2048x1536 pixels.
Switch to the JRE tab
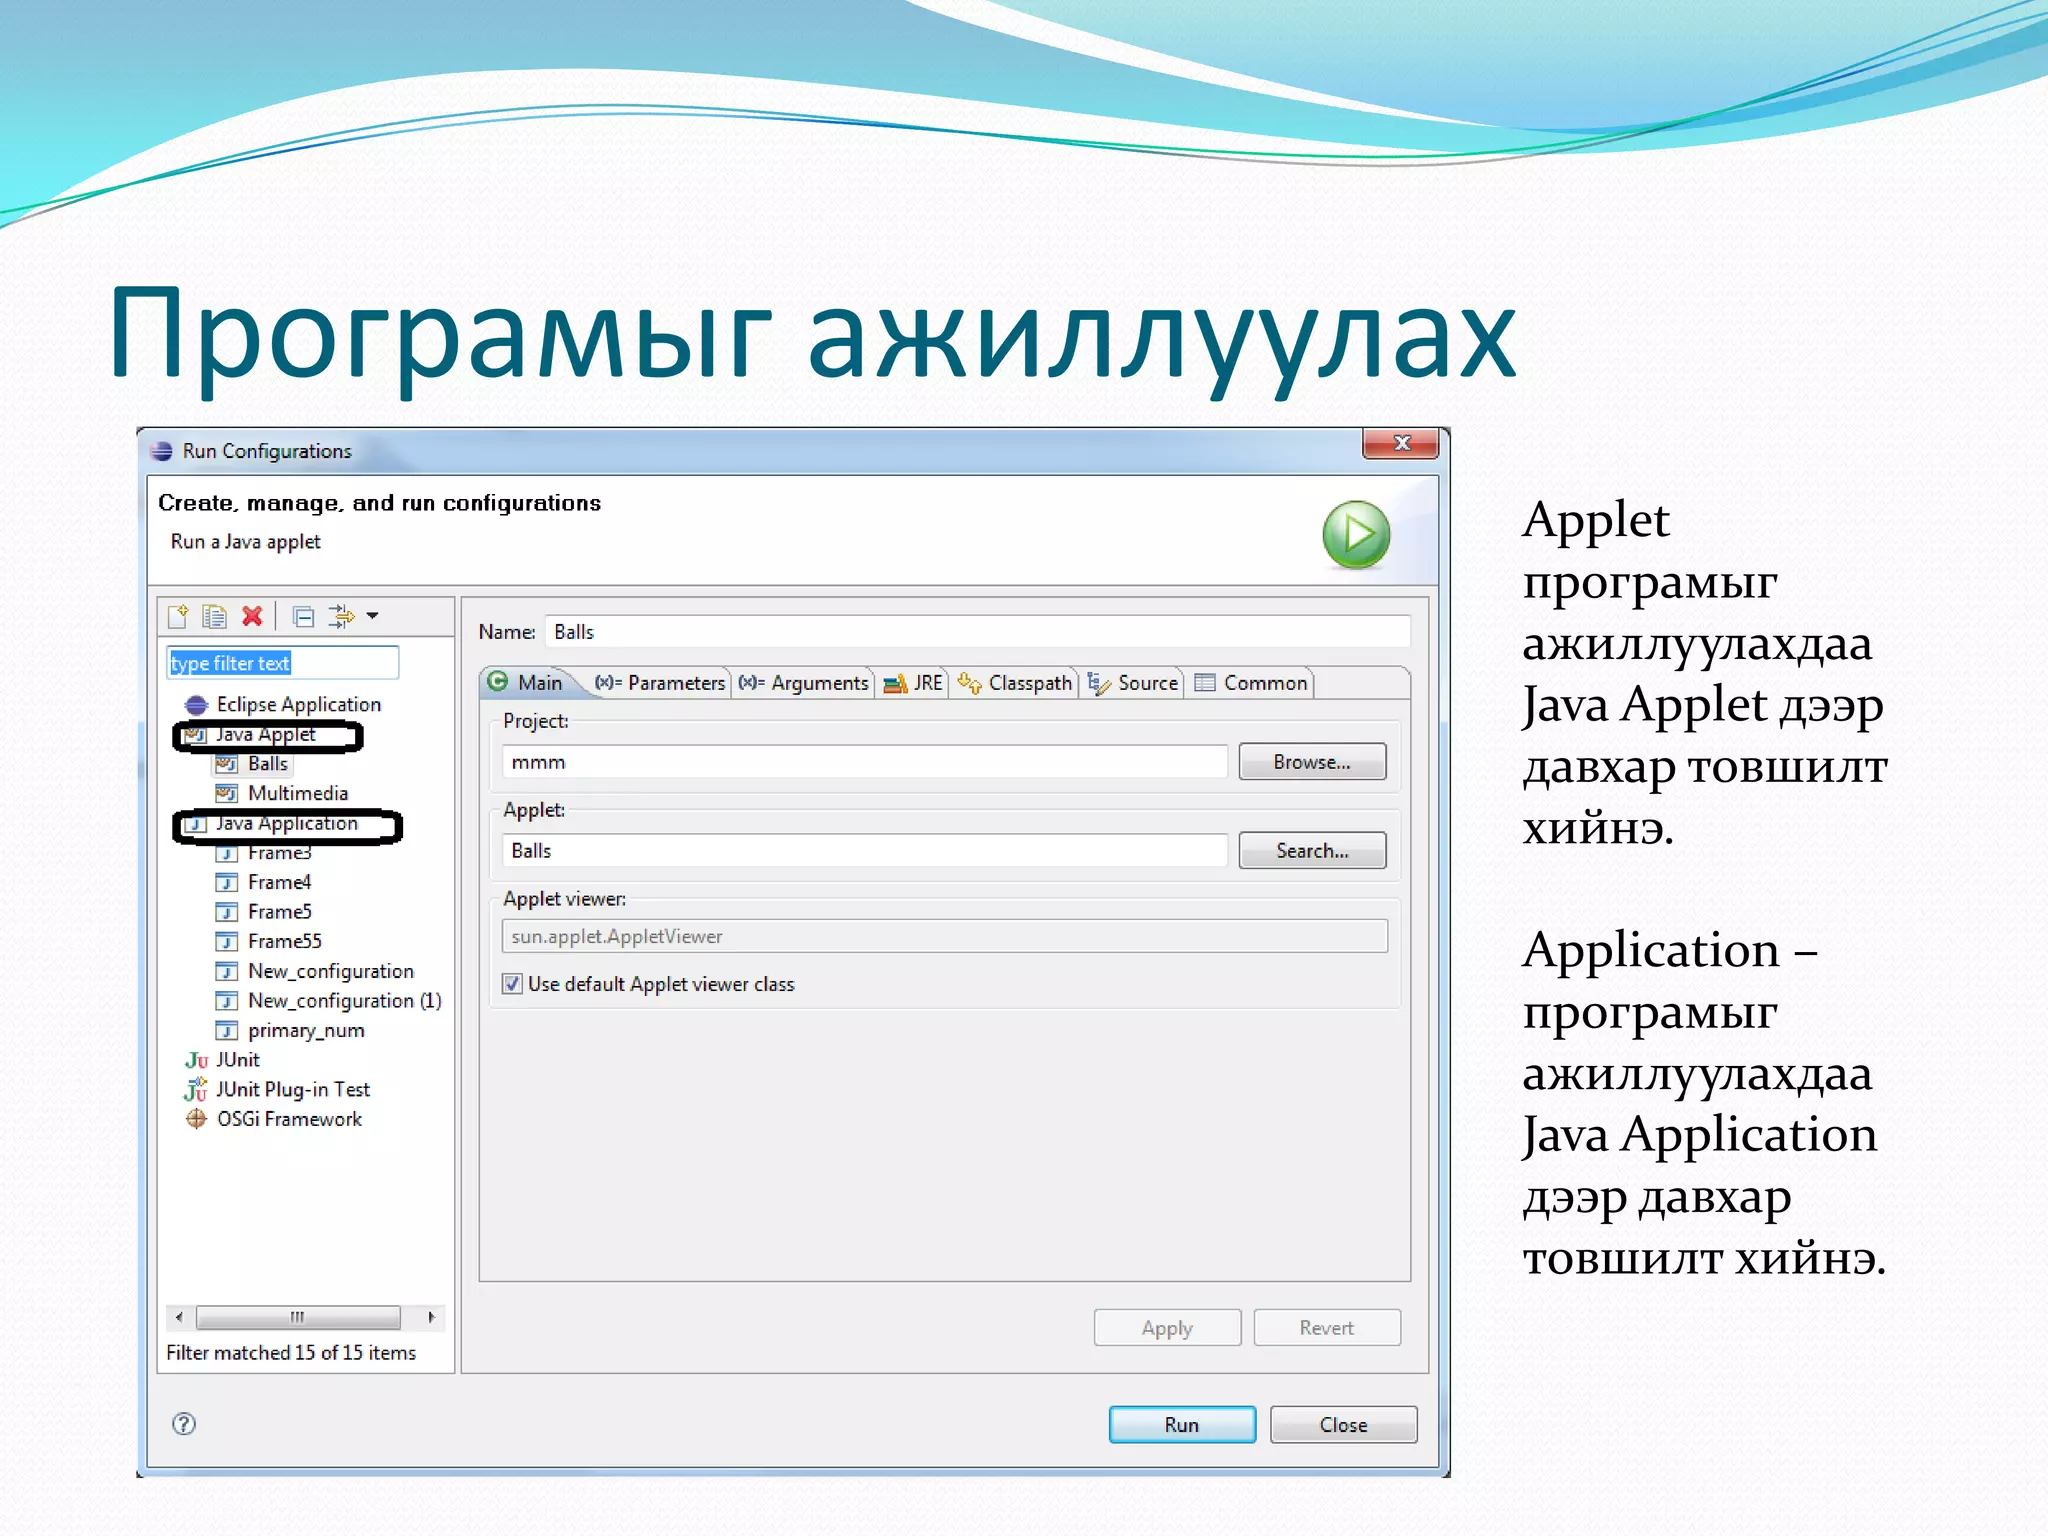click(x=913, y=683)
